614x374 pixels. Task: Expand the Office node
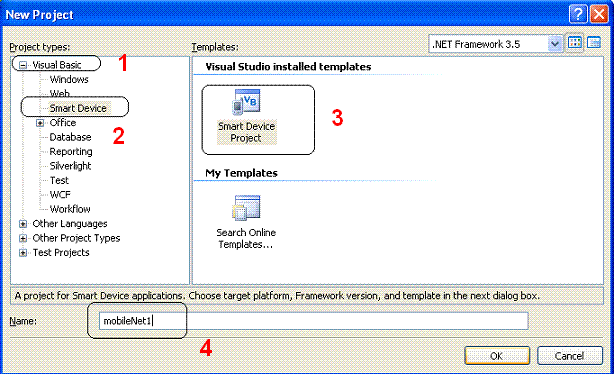tap(40, 123)
